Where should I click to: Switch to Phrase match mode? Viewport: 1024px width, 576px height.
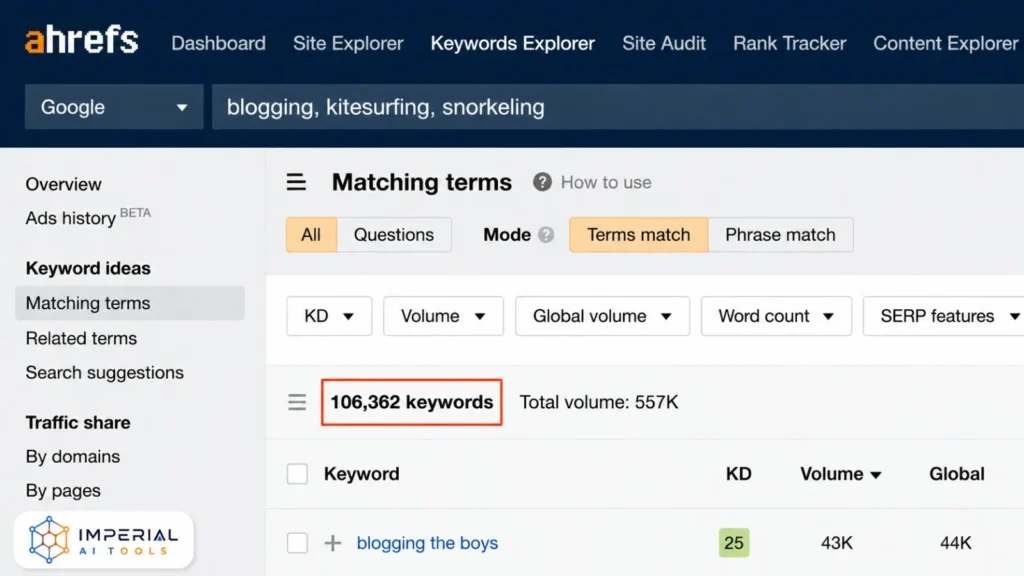[x=780, y=234]
